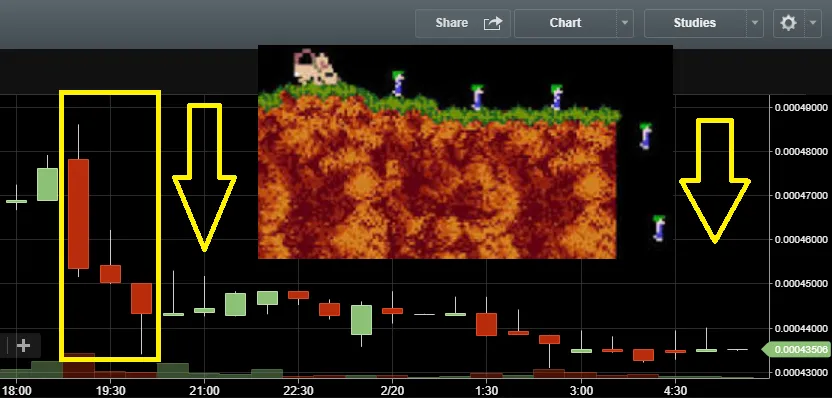Click the 0.00046000 price axis label
The width and height of the screenshot is (832, 398).
(801, 240)
